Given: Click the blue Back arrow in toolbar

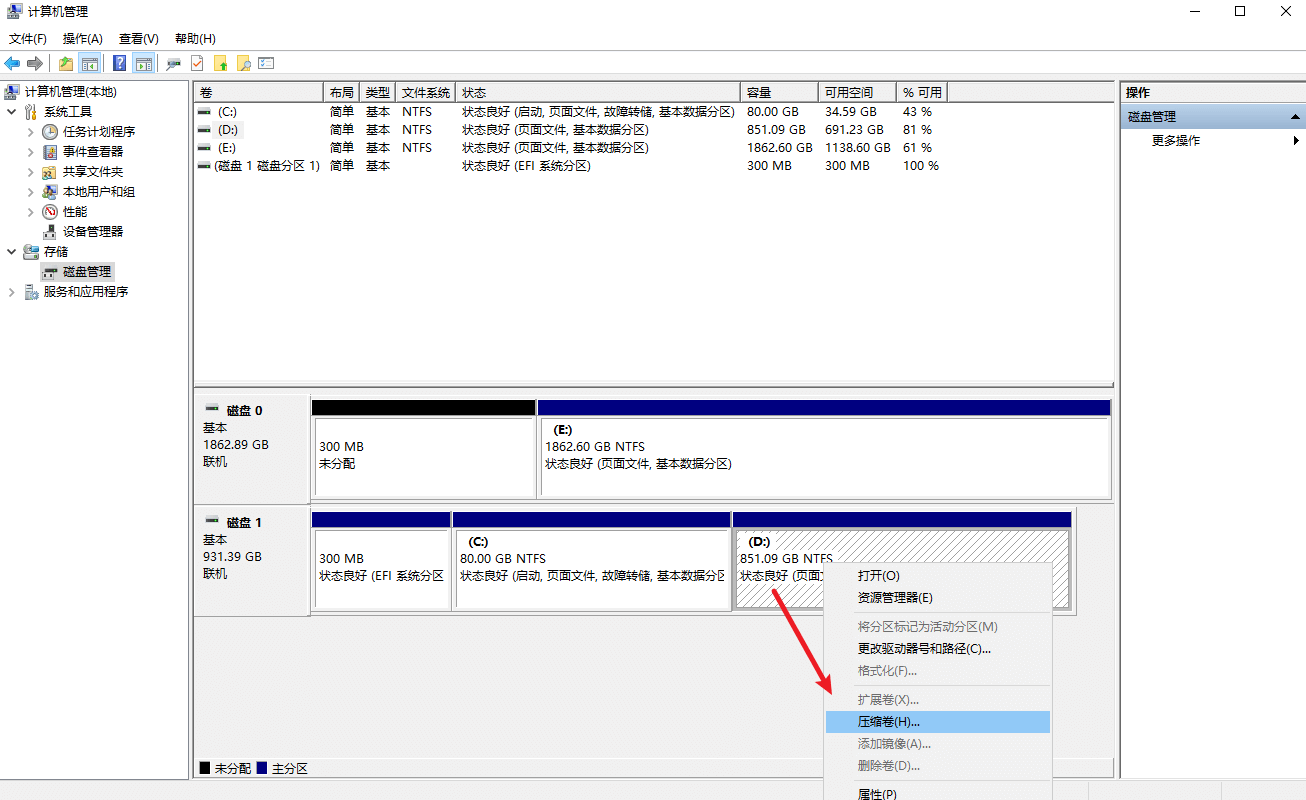Looking at the screenshot, I should click(x=12, y=64).
